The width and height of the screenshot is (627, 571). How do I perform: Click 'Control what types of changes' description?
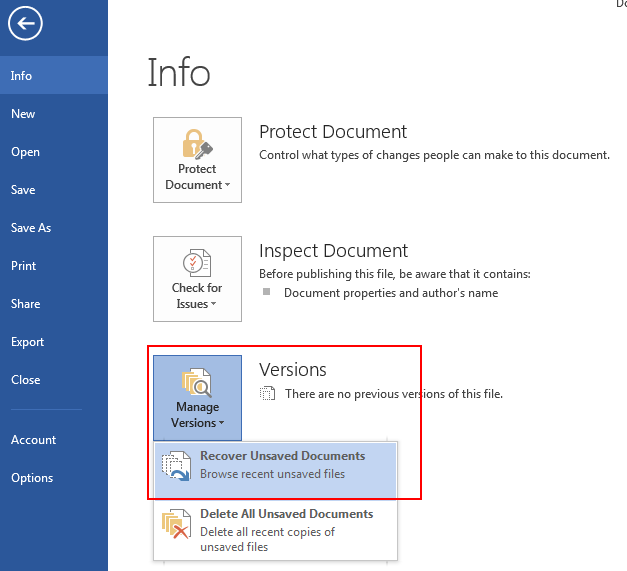click(434, 155)
